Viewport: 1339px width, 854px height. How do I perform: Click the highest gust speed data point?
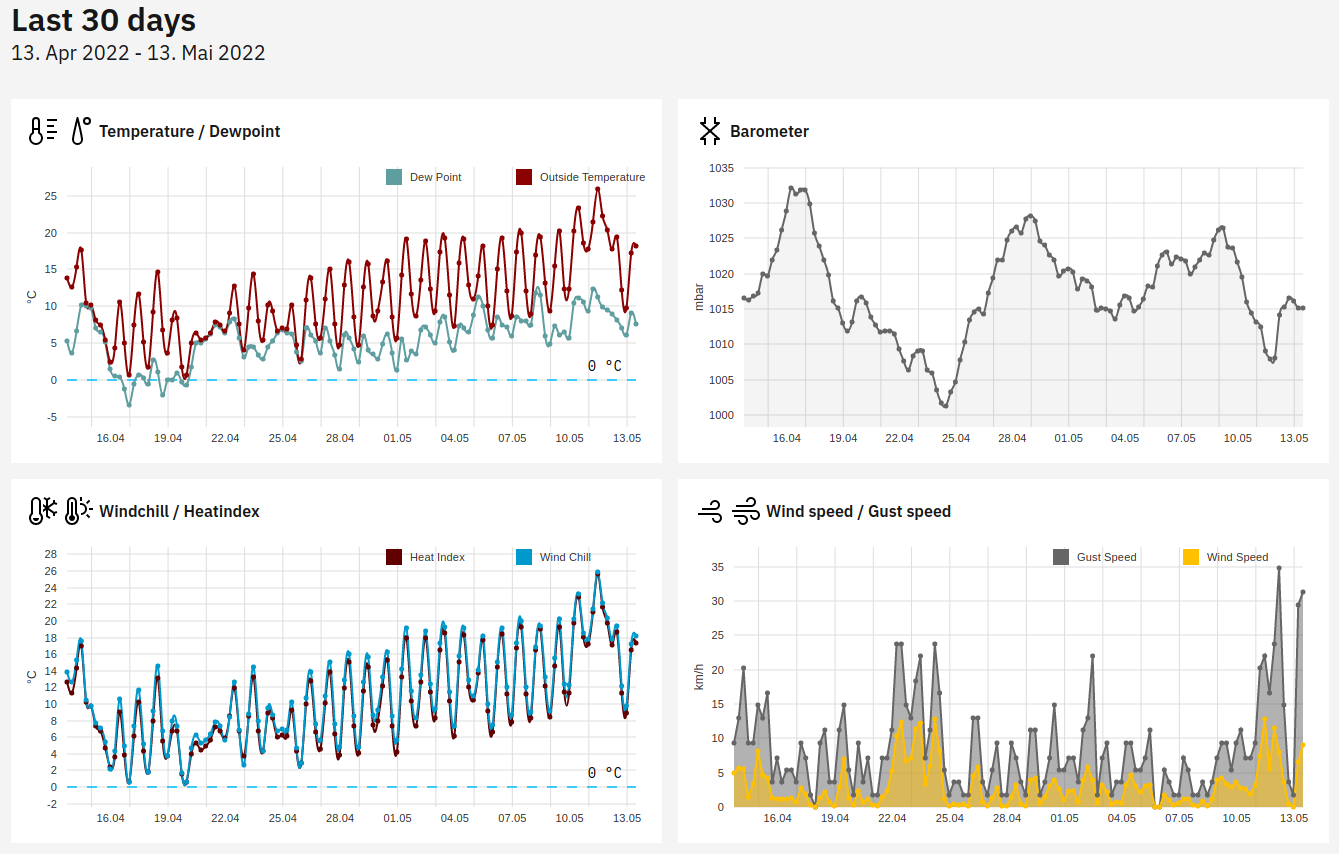(1279, 568)
